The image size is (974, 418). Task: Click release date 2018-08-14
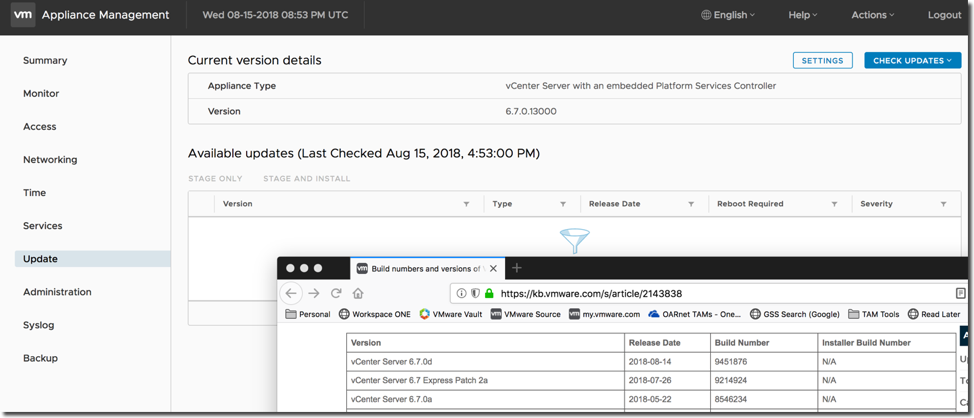pyautogui.click(x=650, y=361)
